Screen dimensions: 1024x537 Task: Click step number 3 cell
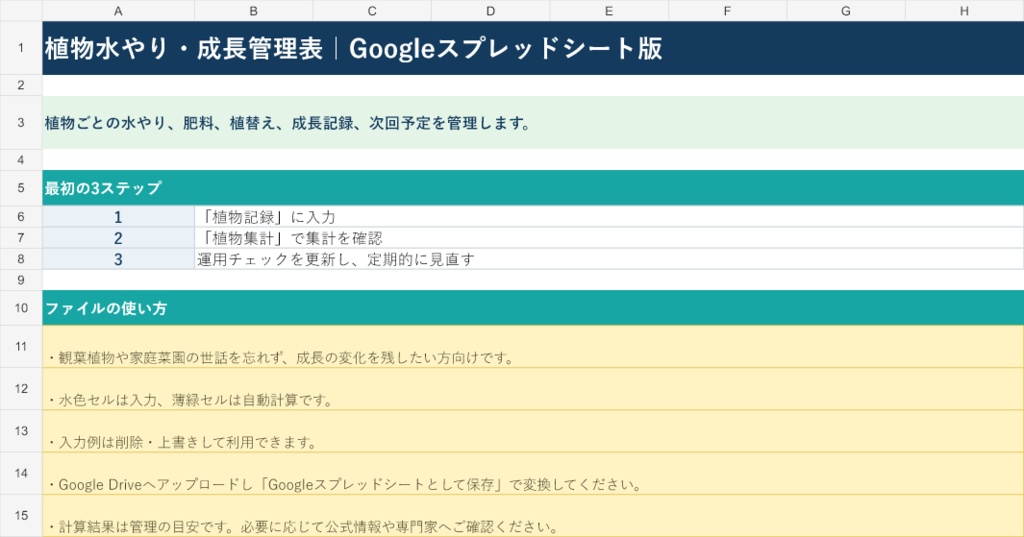[x=118, y=259]
